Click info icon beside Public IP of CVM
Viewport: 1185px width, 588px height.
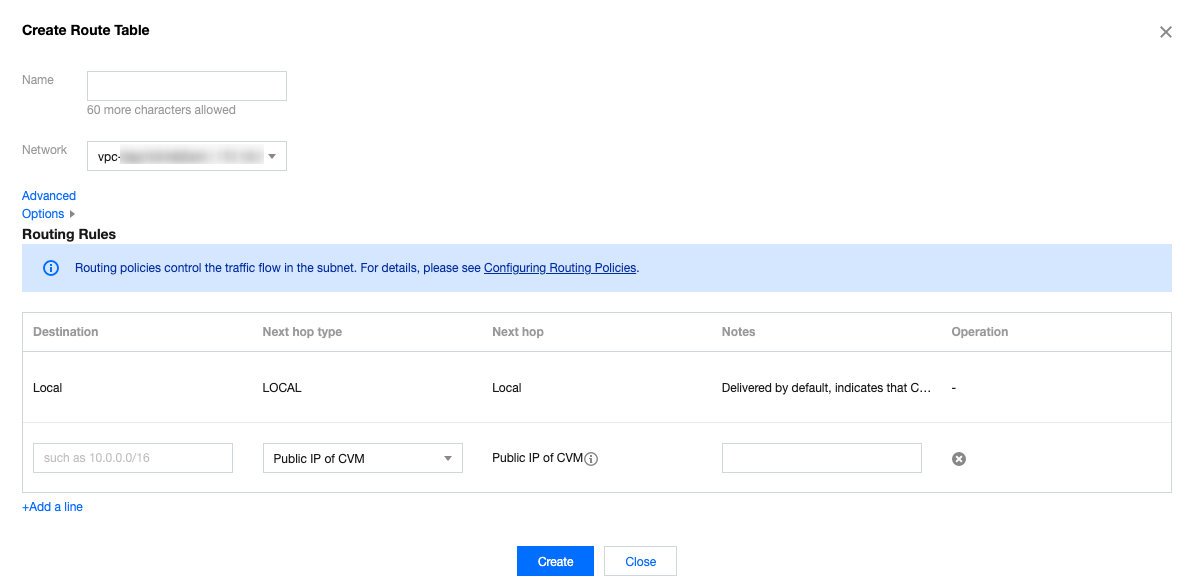[x=591, y=459]
